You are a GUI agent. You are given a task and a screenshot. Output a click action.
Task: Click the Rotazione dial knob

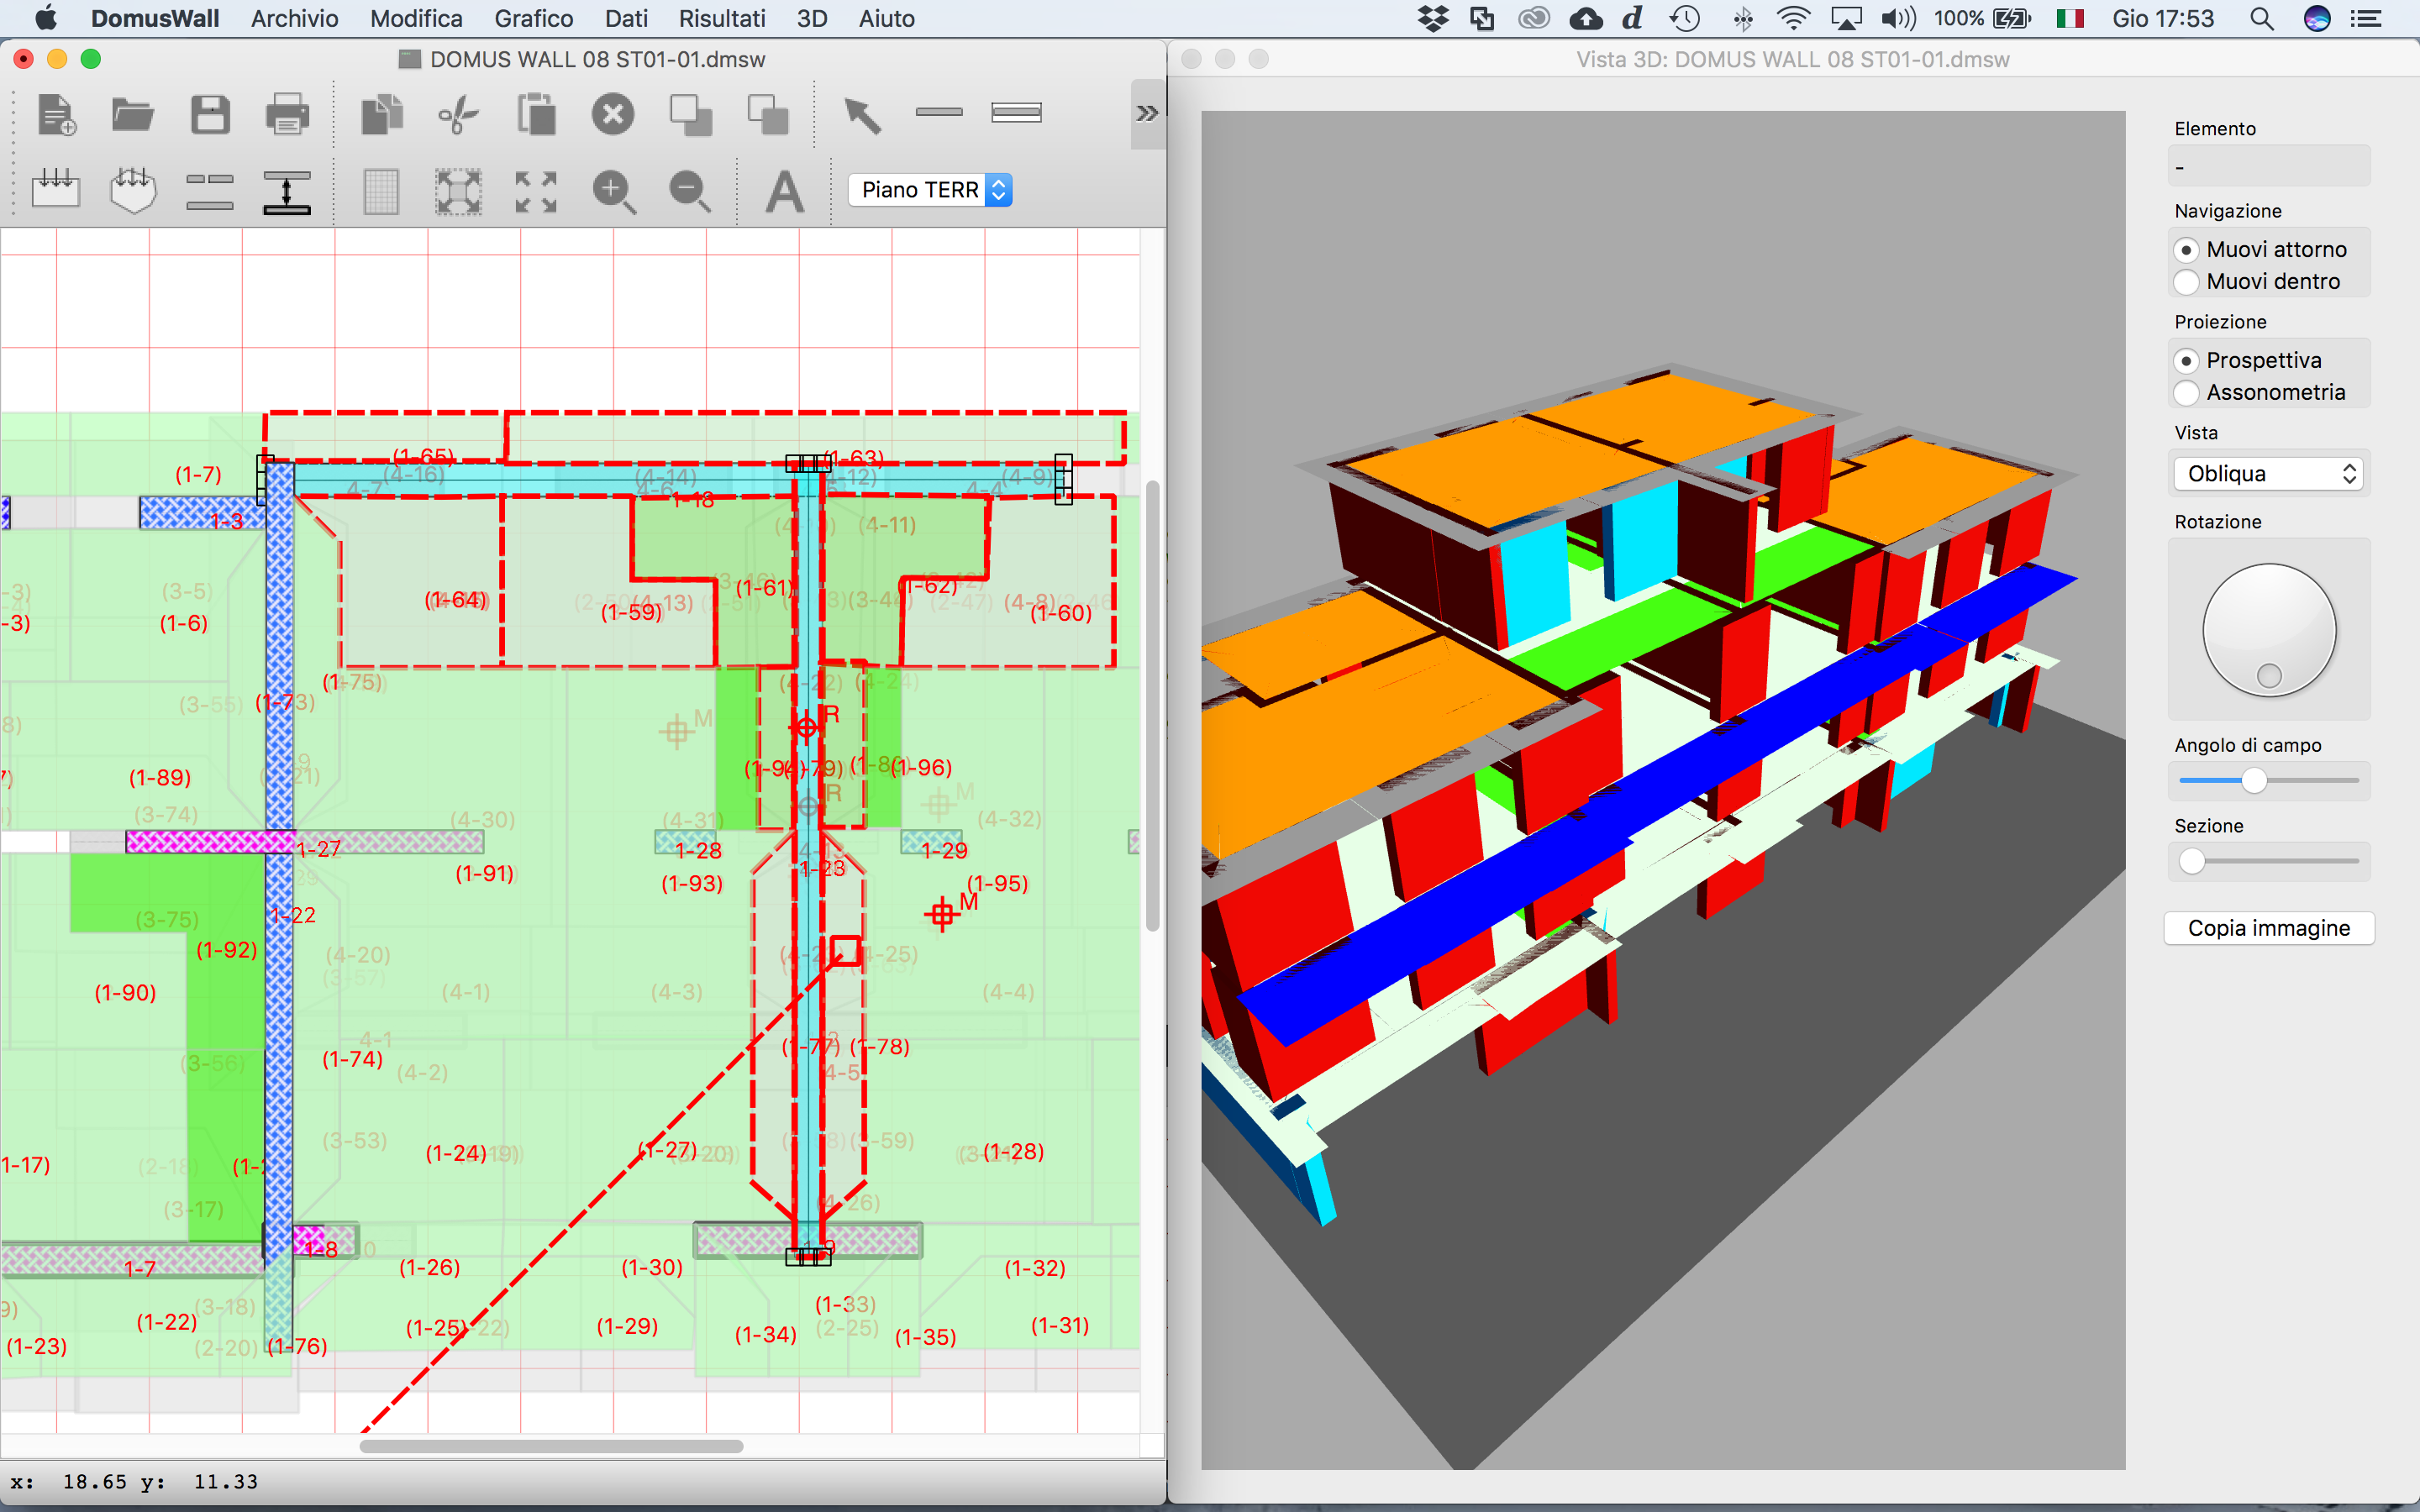pyautogui.click(x=2269, y=630)
